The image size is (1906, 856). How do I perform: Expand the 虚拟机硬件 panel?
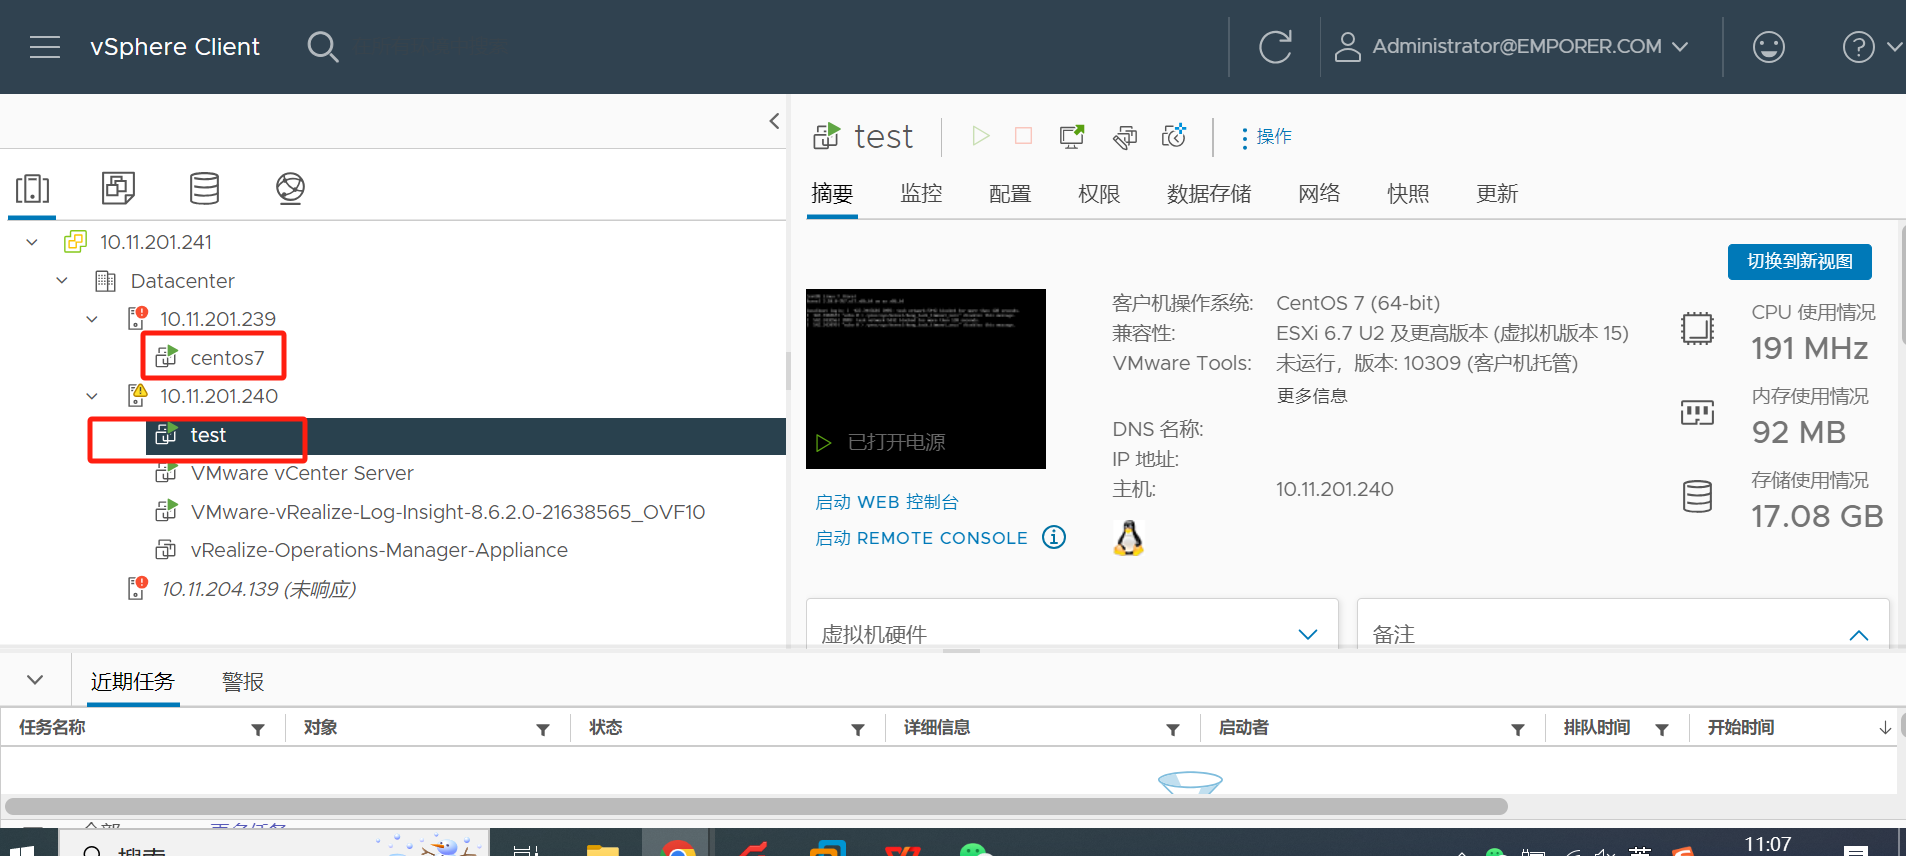click(x=1307, y=634)
